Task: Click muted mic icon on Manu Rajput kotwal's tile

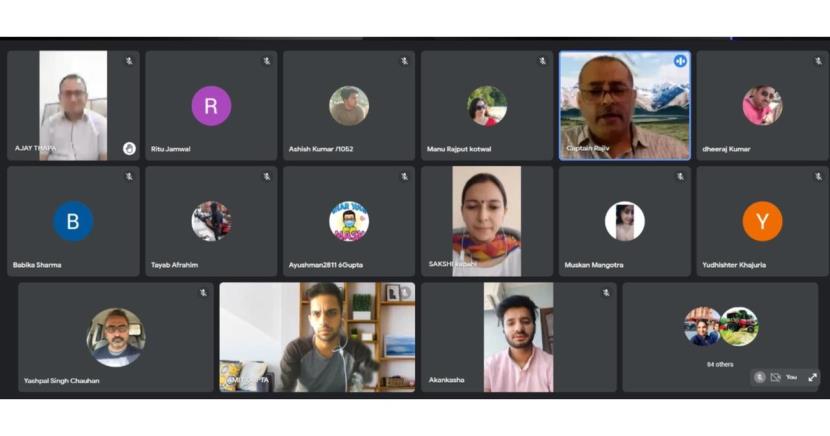Action: (543, 61)
